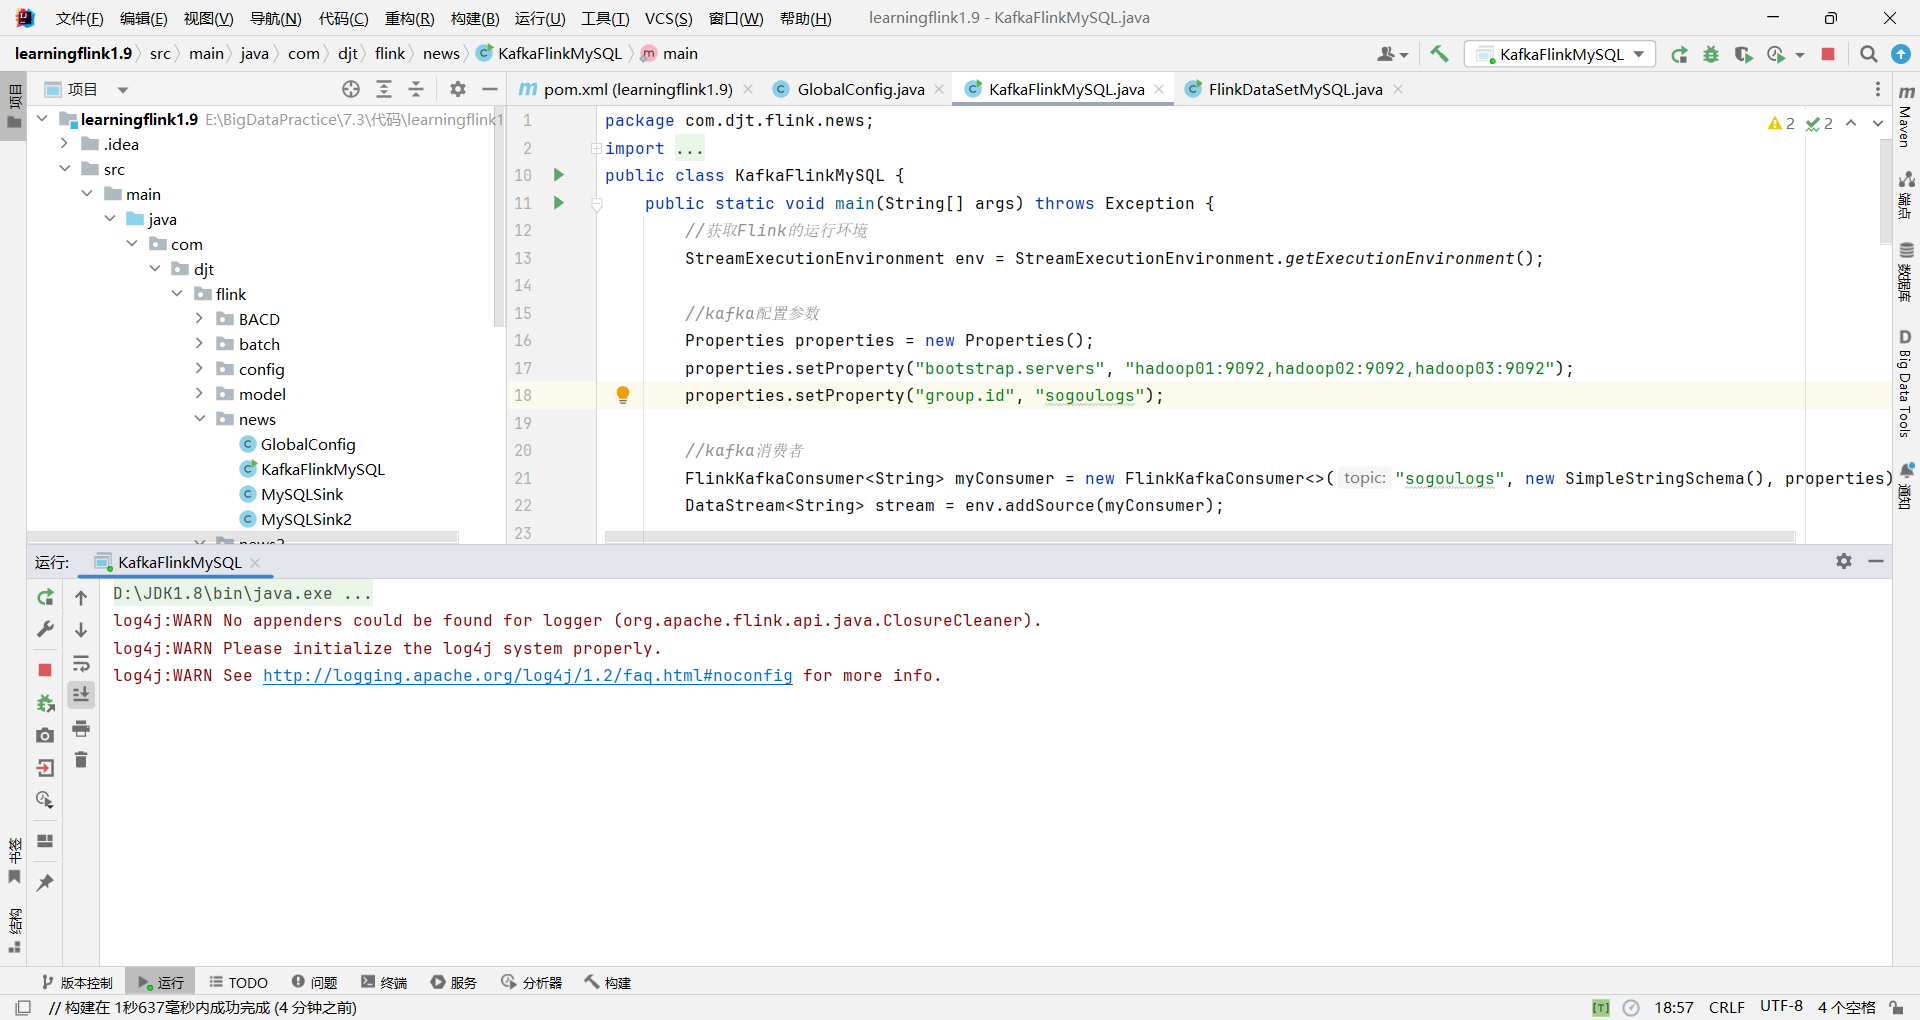Go to next highlighted problem arrow
The height and width of the screenshot is (1020, 1920).
point(1877,123)
